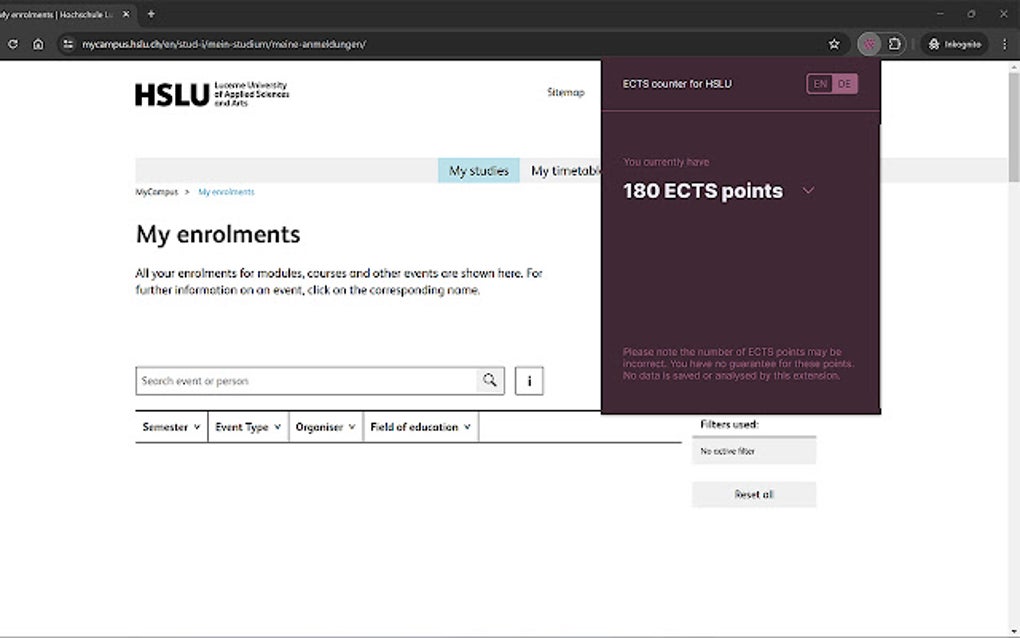Open the browser Extensions puzzle icon

[895, 44]
